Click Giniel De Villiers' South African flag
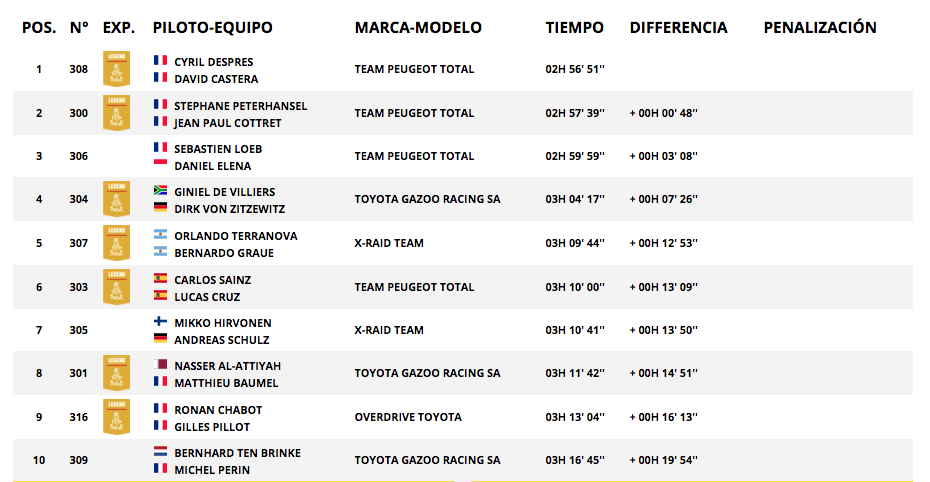930x482 pixels. point(160,190)
